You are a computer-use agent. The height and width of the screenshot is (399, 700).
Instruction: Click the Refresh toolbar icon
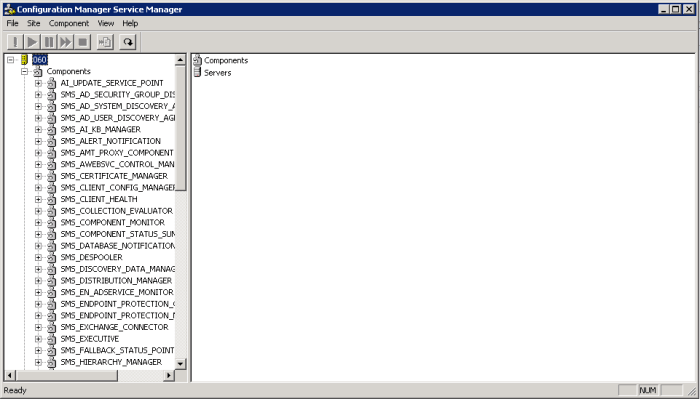tap(128, 42)
